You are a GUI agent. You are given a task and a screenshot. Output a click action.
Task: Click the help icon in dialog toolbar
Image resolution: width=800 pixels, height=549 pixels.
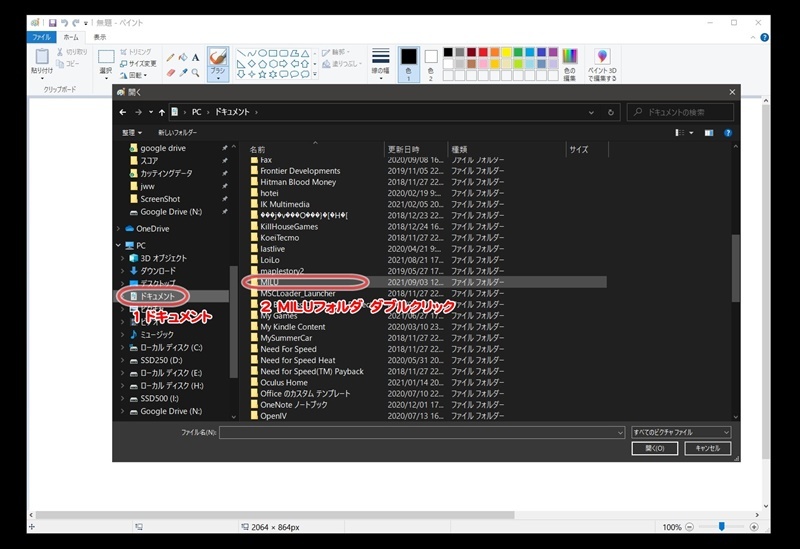click(x=727, y=132)
